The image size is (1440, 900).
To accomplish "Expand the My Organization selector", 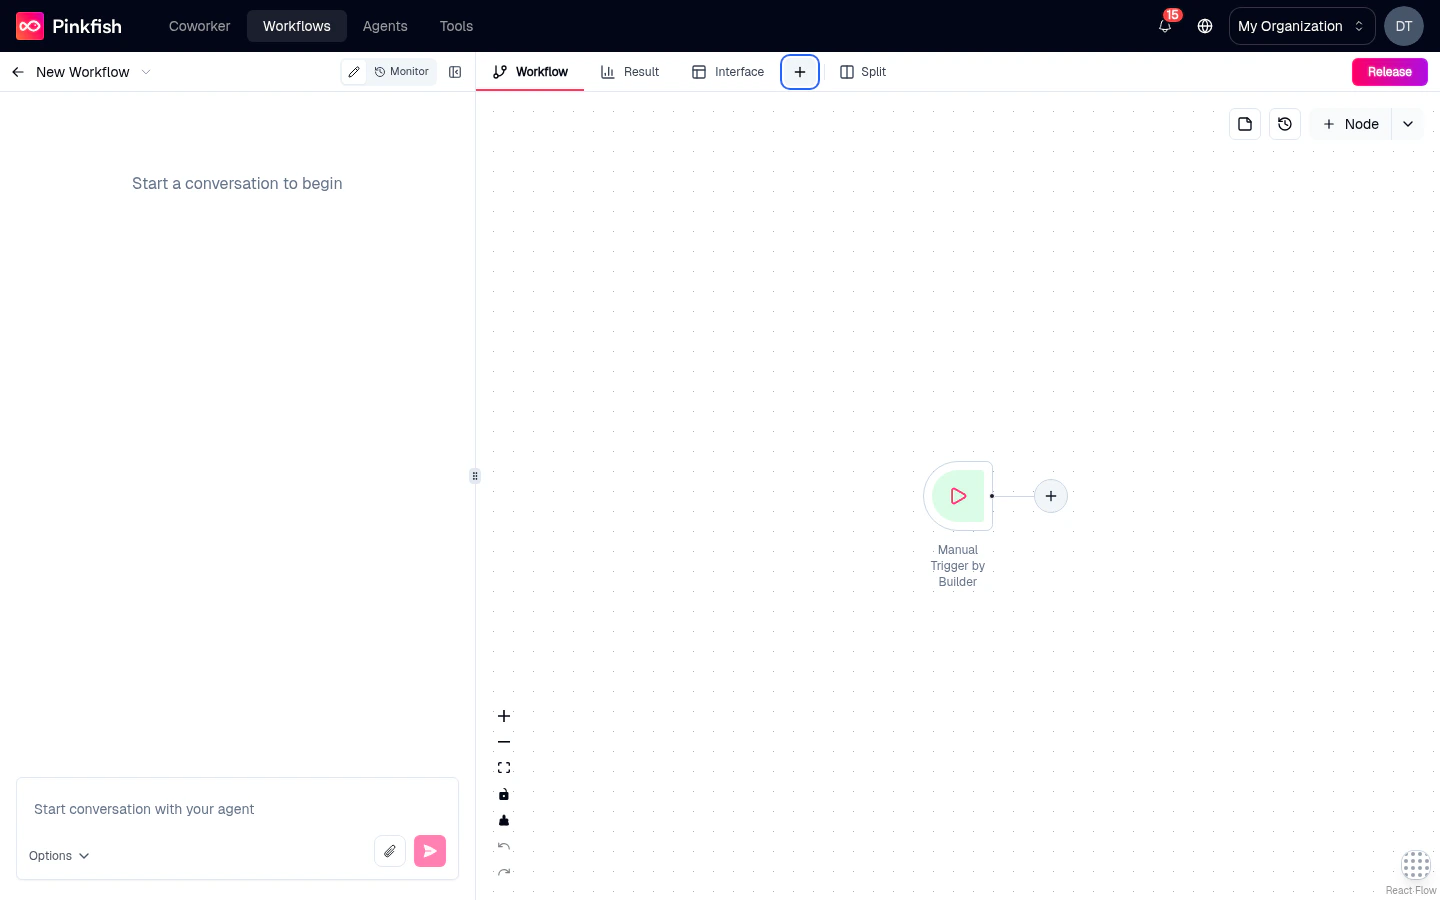I will (x=1301, y=26).
